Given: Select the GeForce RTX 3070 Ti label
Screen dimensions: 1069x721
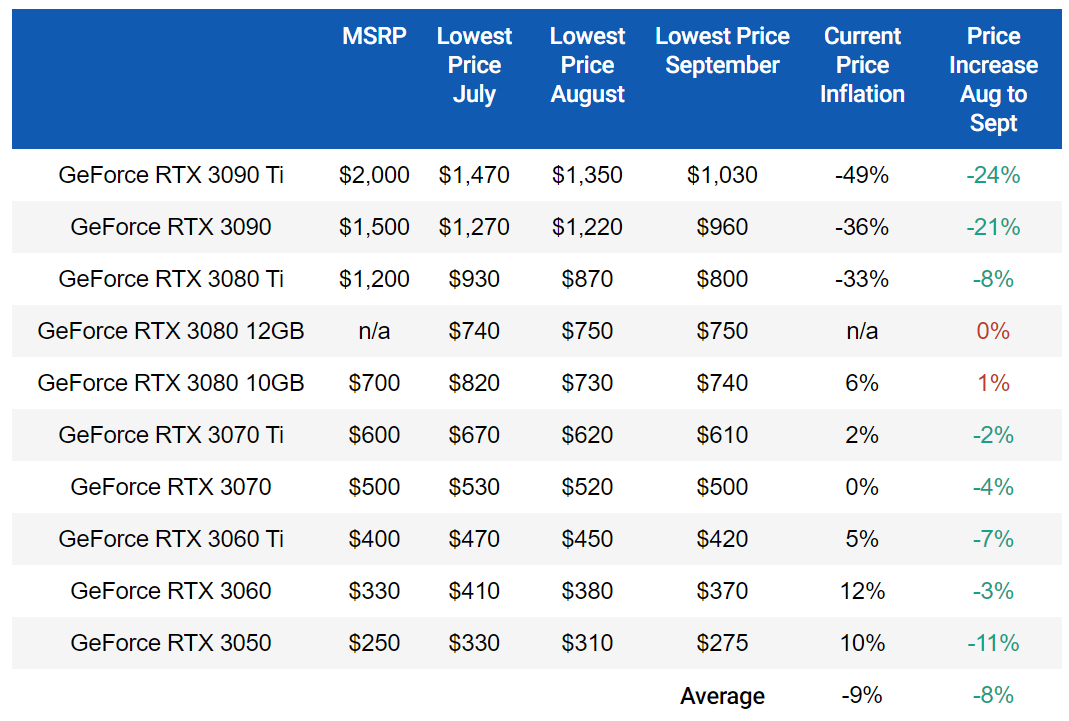Looking at the screenshot, I should click(x=171, y=436).
